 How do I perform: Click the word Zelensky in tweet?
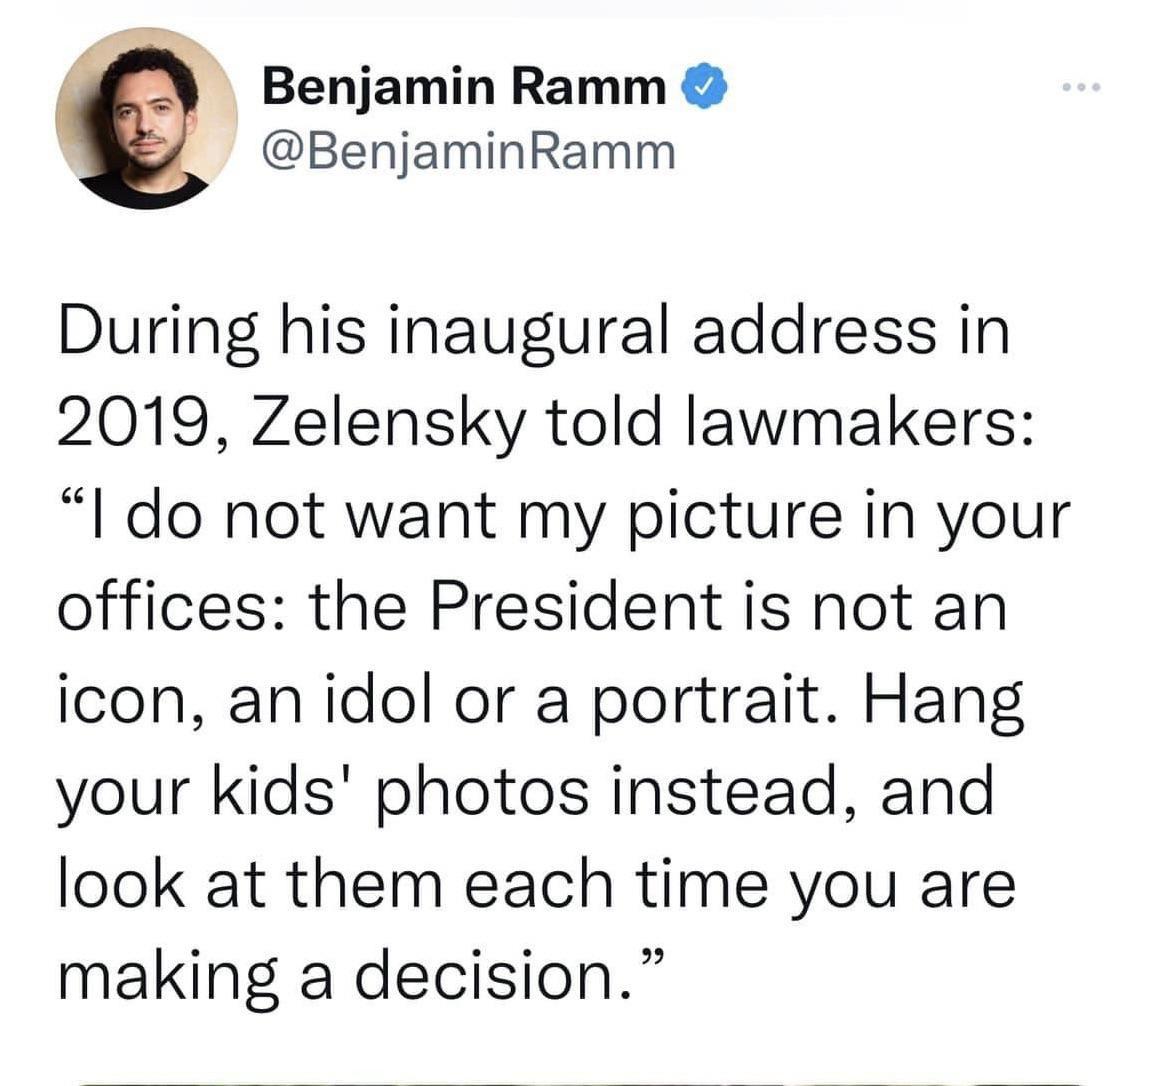point(388,424)
